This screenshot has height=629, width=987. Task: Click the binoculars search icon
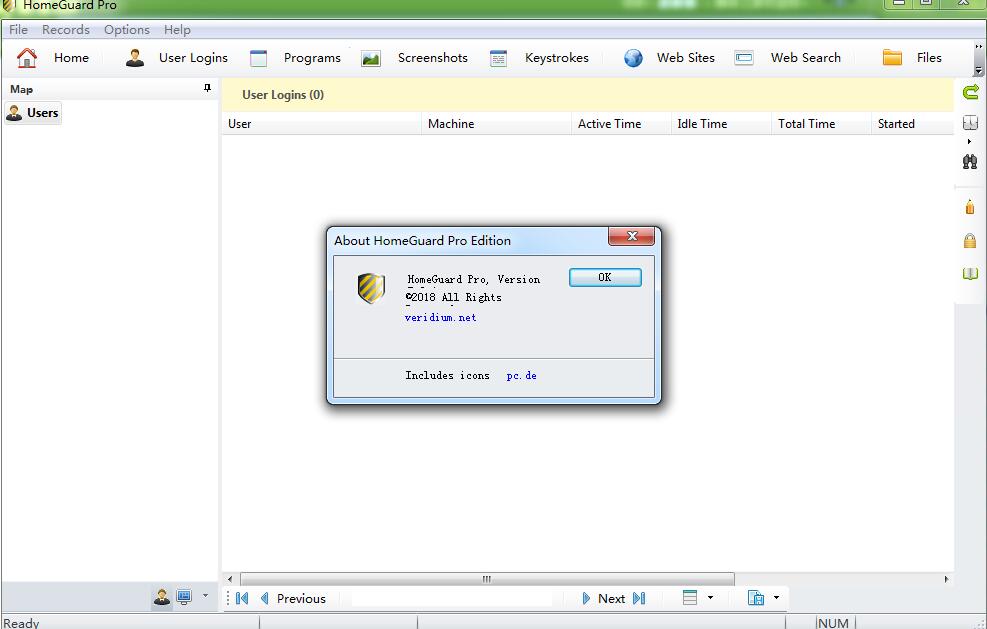click(x=970, y=161)
